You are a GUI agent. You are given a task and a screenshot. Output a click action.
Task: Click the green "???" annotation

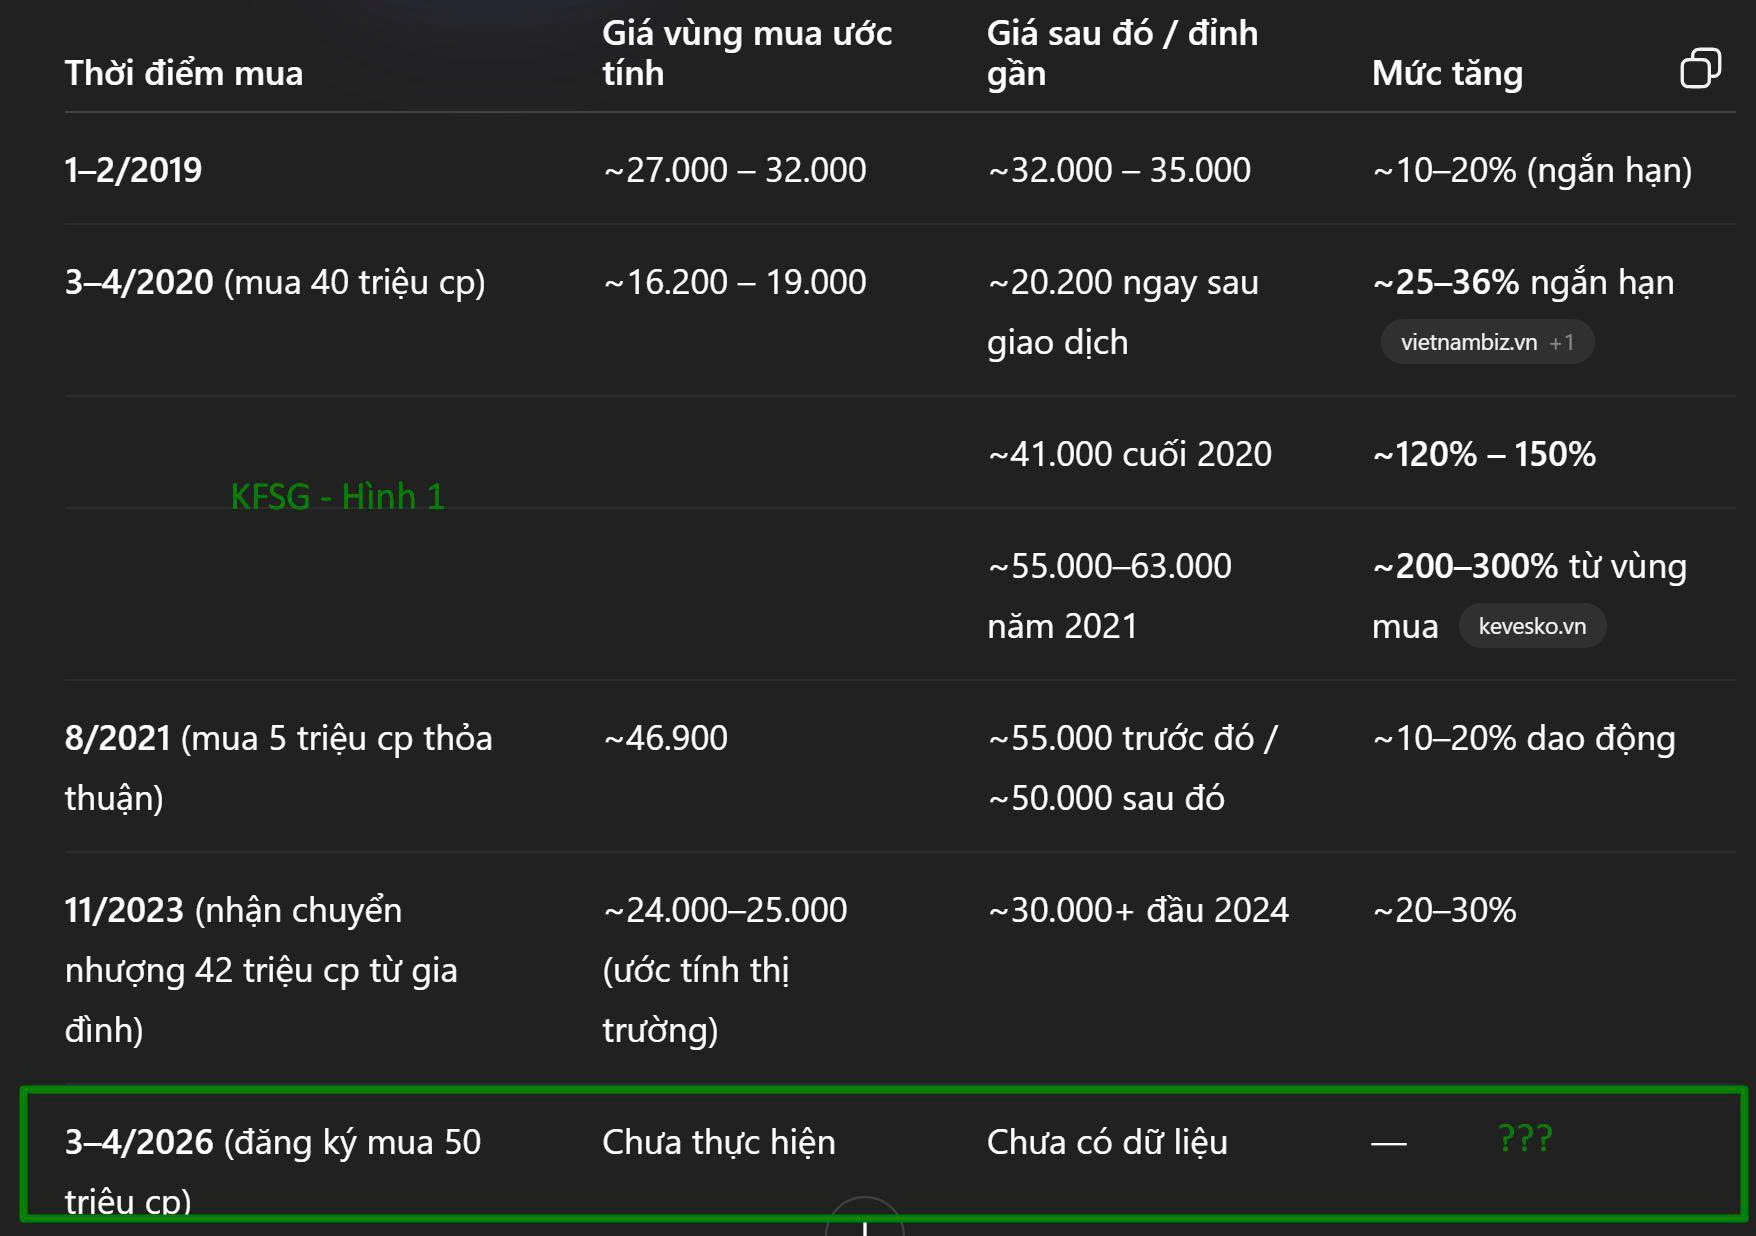[x=1524, y=1138]
